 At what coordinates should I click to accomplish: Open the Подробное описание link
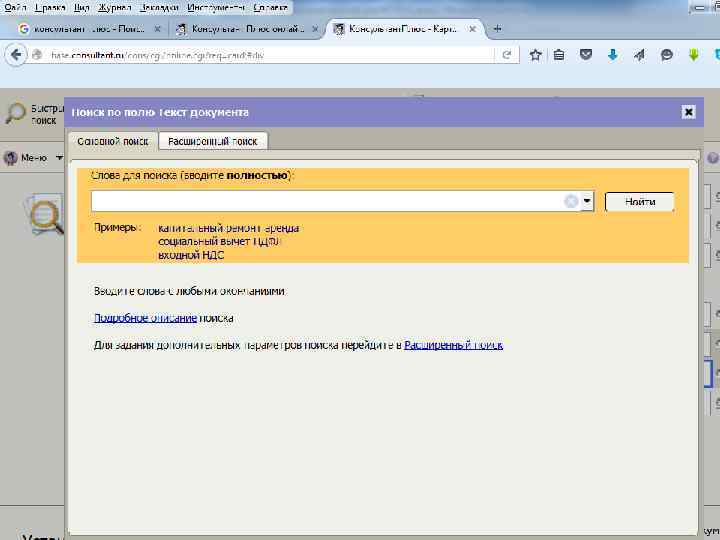(x=146, y=318)
